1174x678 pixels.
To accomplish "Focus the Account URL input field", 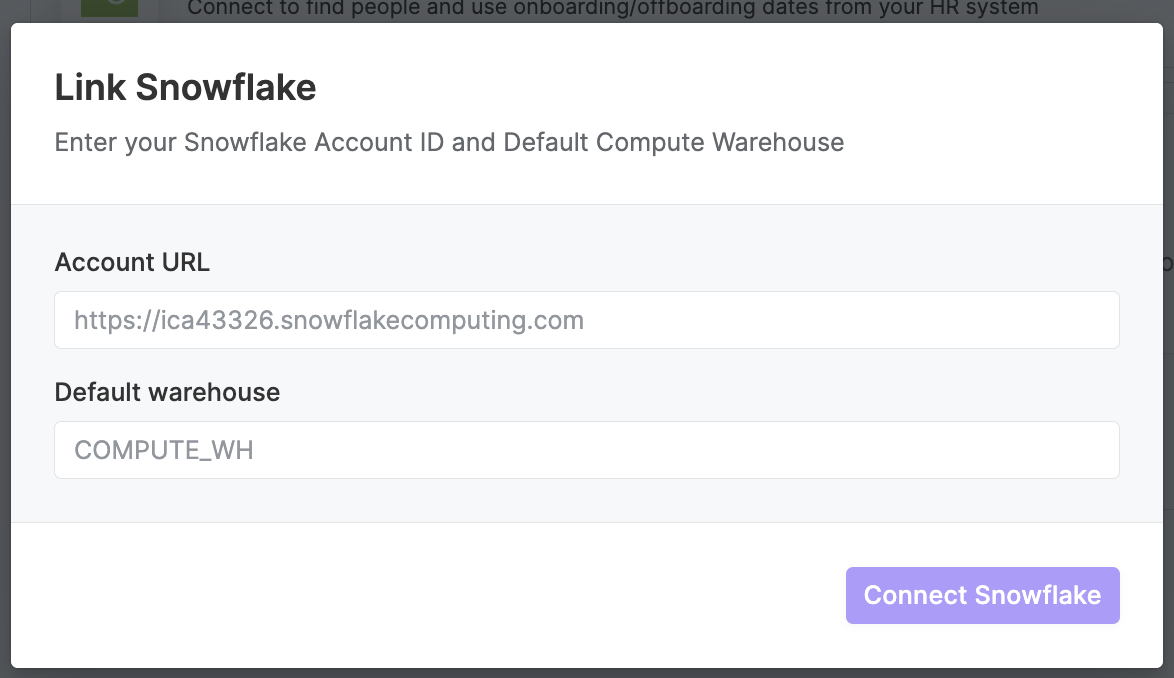I will pos(586,320).
